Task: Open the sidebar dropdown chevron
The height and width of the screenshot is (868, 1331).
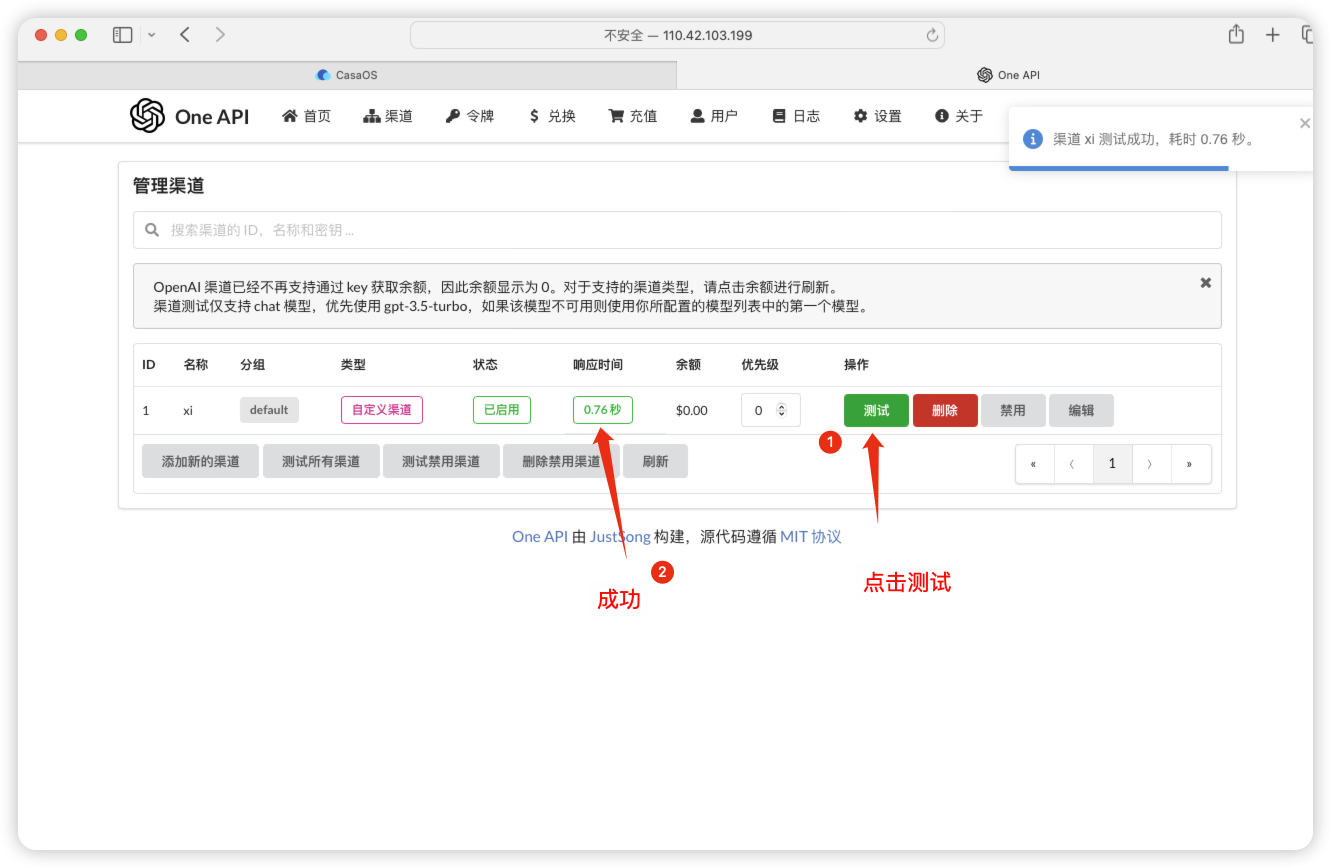Action: (152, 35)
